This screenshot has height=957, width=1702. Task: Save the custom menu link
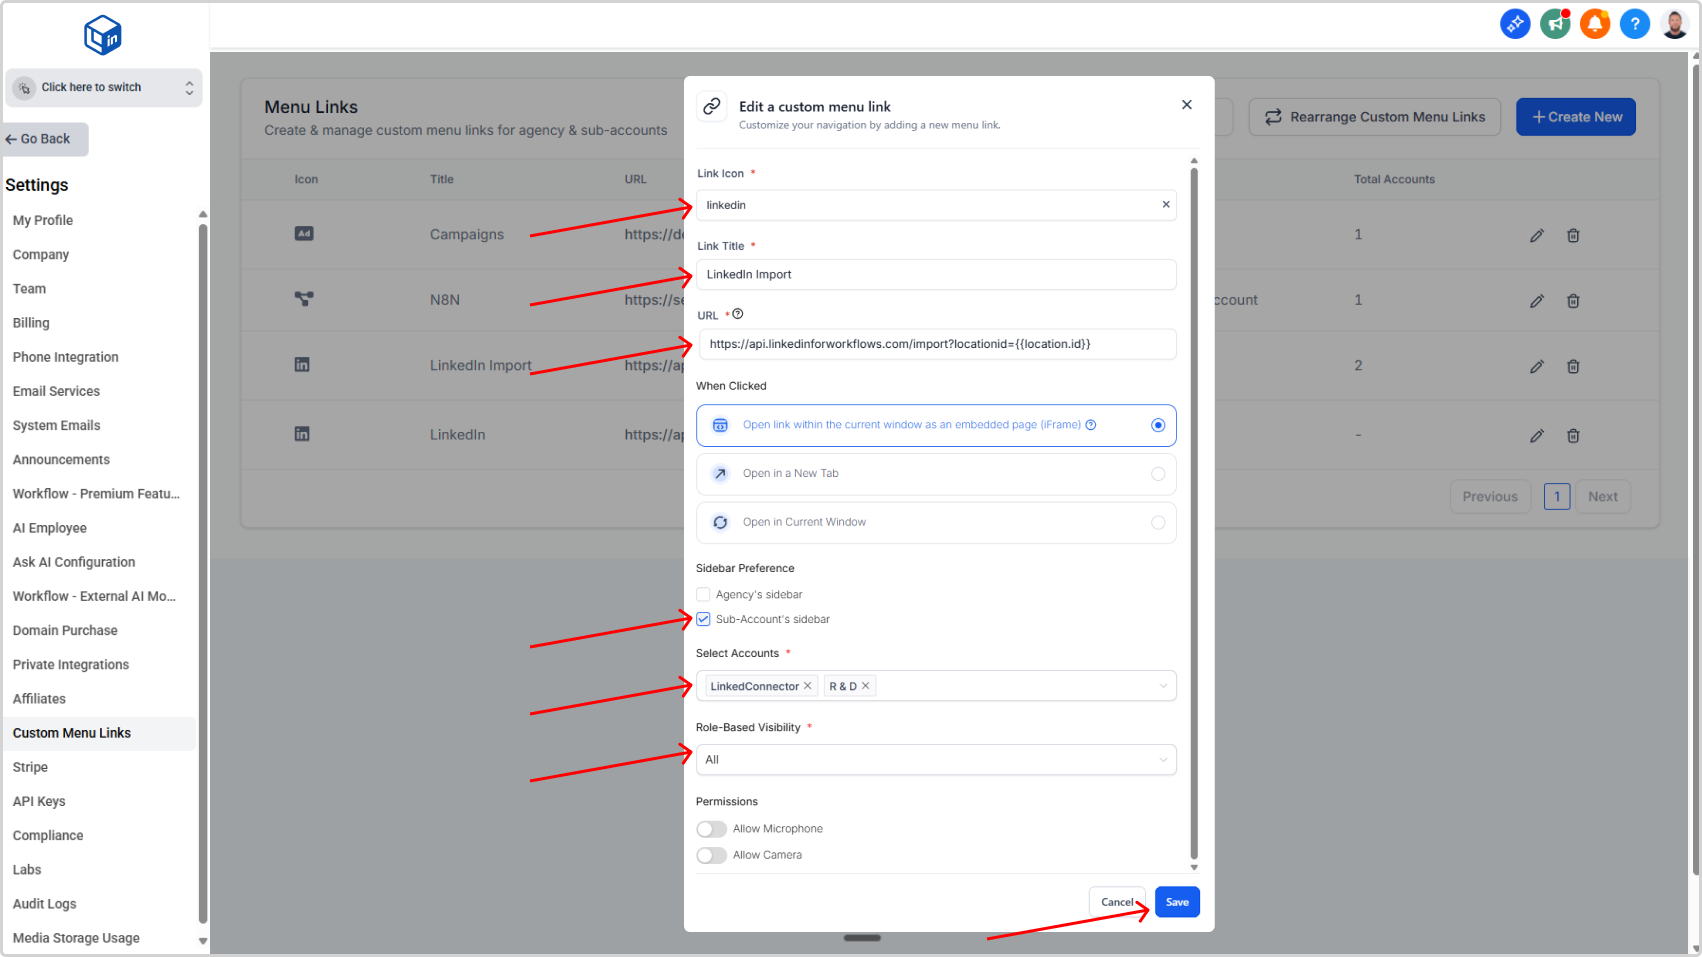tap(1176, 902)
